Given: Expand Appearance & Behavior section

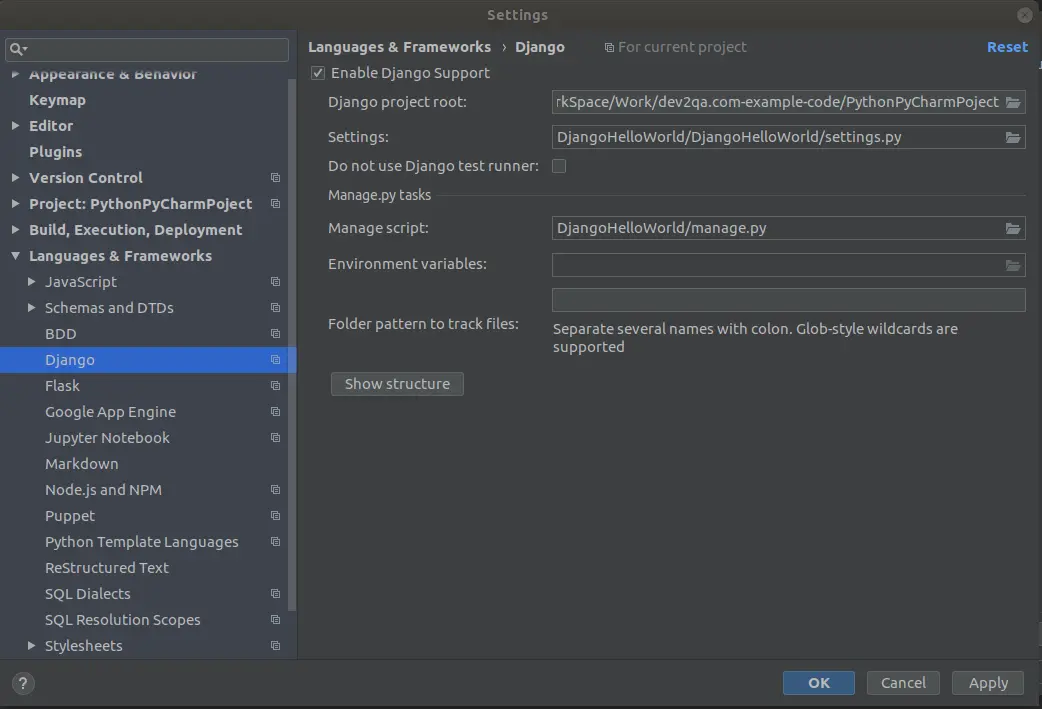Looking at the screenshot, I should pyautogui.click(x=15, y=74).
